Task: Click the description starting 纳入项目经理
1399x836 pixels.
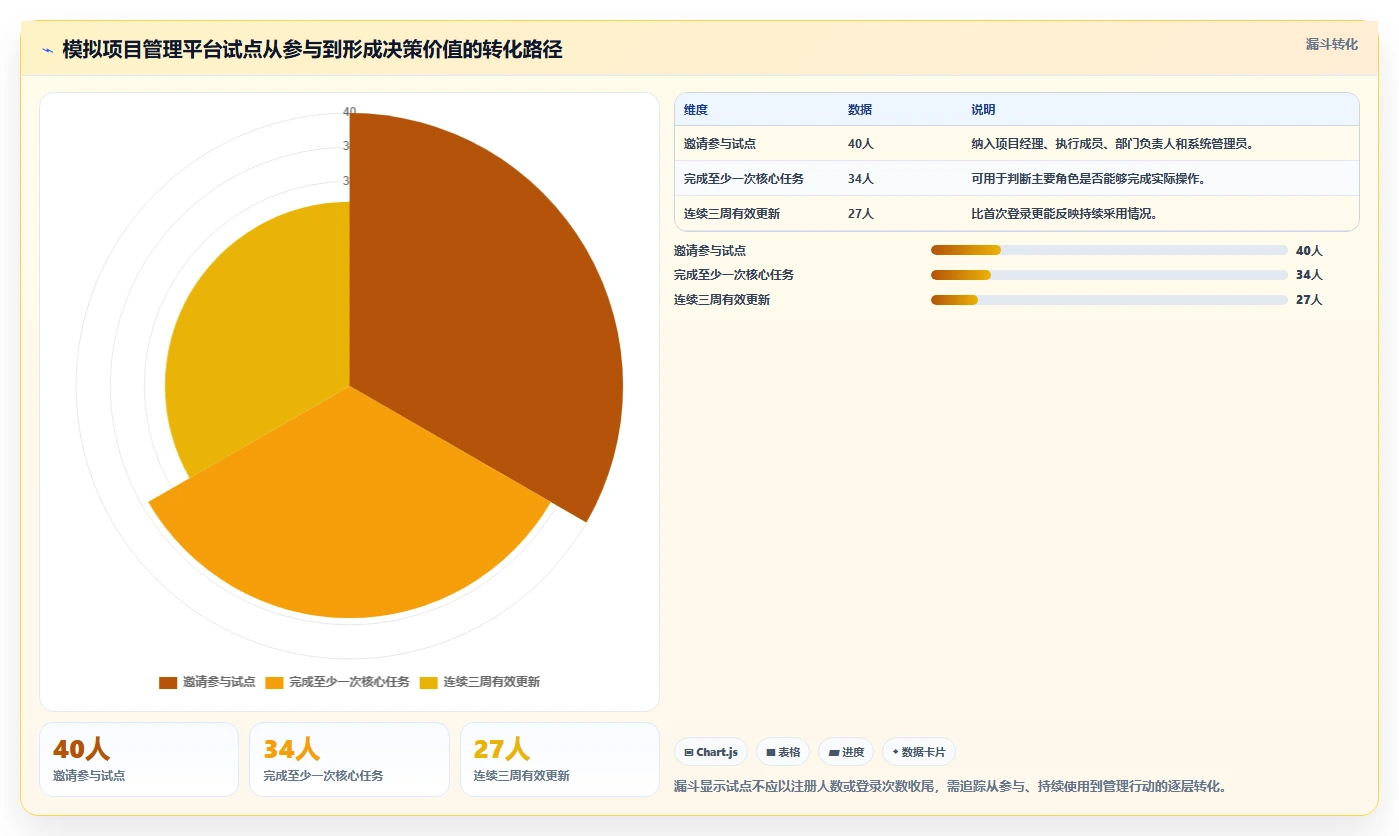Action: (x=1113, y=144)
